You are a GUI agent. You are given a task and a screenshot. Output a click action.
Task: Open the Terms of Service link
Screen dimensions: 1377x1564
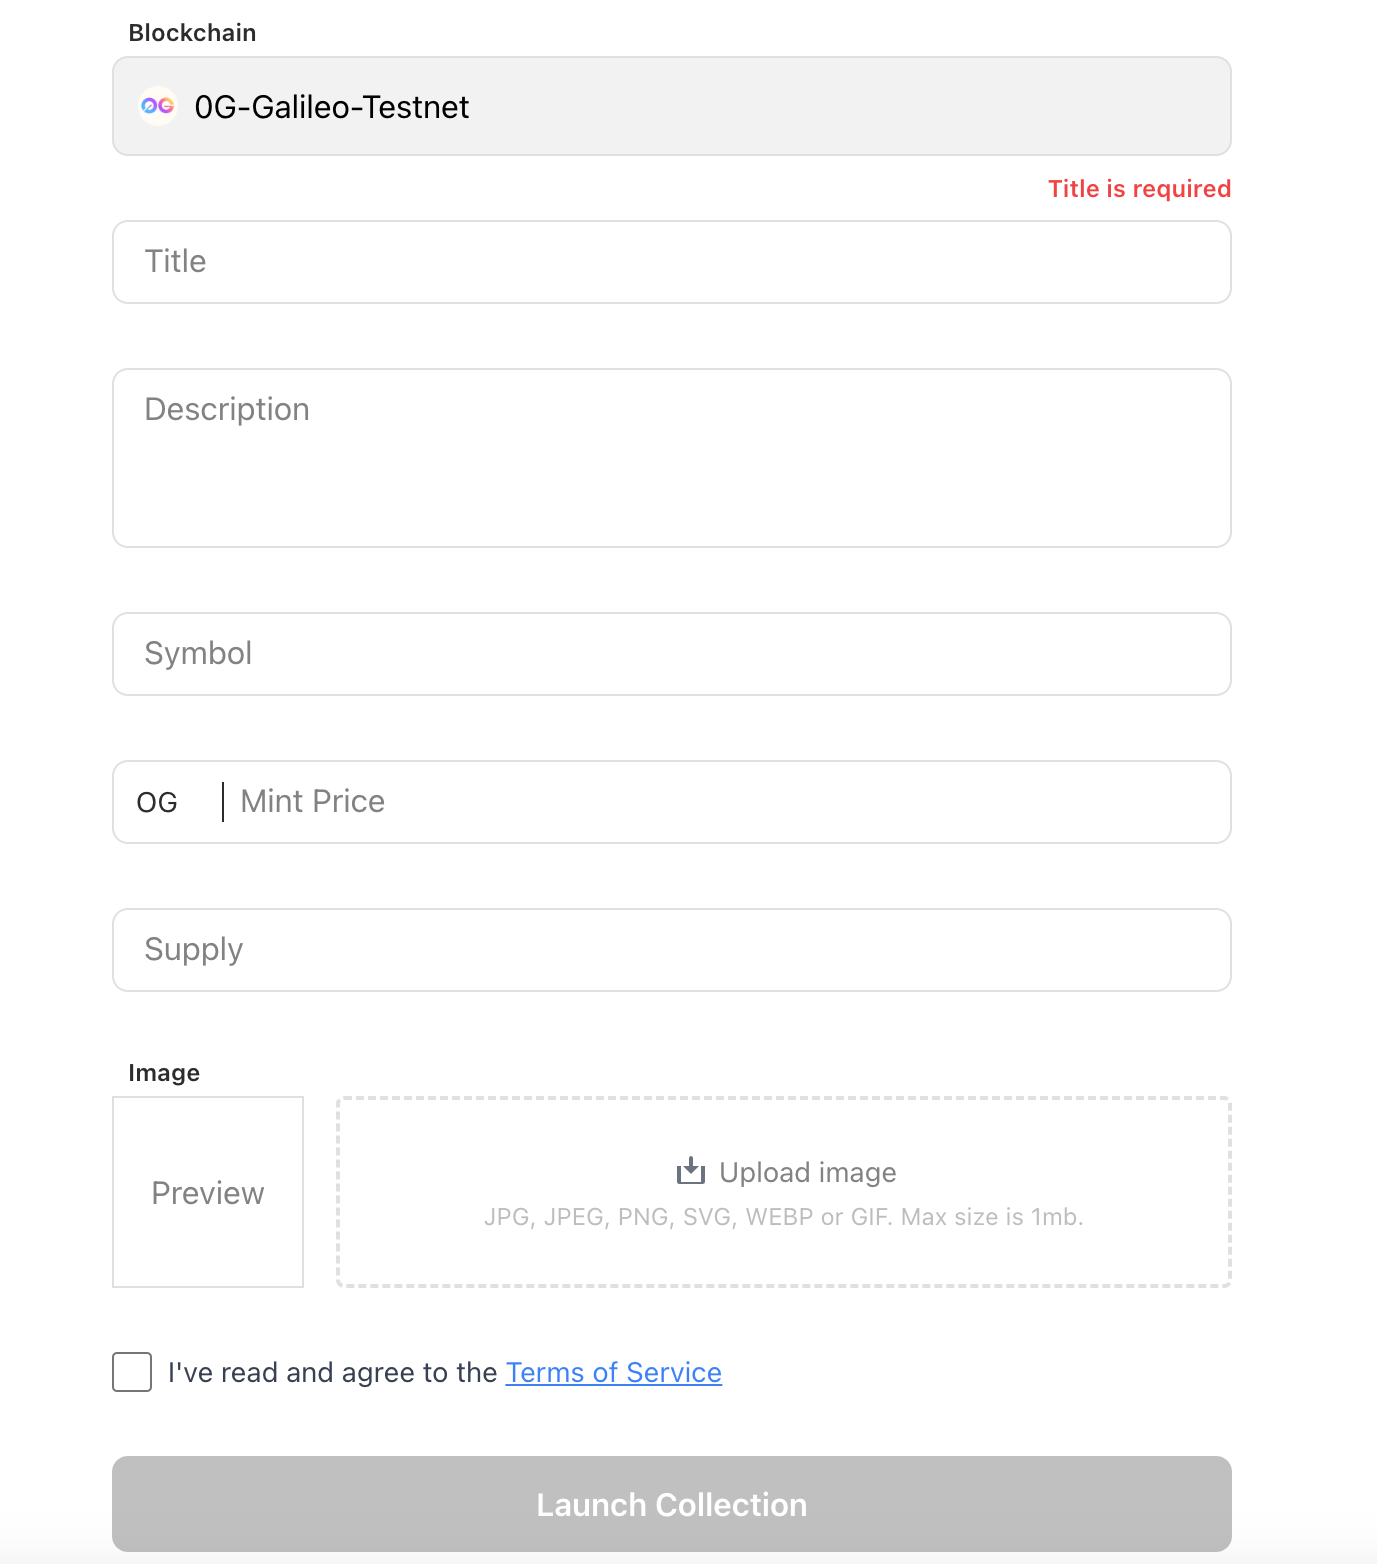[614, 1372]
